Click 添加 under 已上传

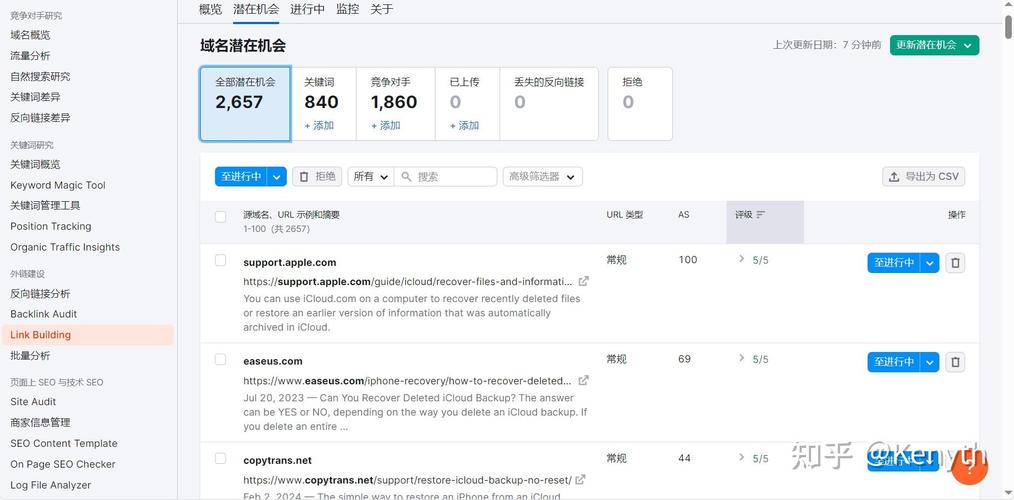464,125
